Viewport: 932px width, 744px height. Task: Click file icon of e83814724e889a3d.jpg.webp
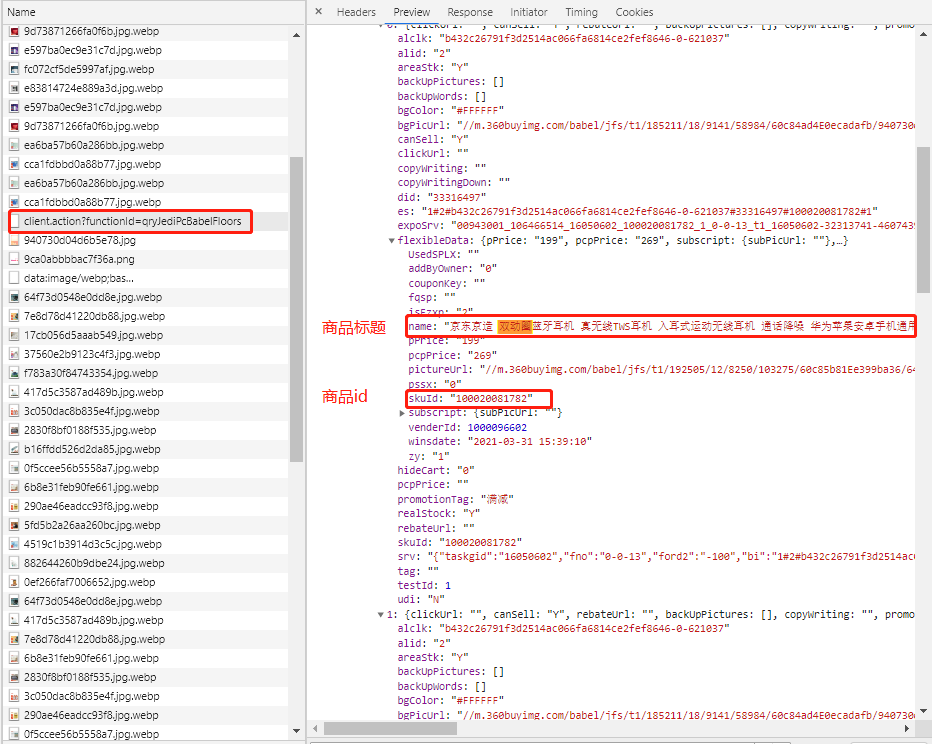(x=14, y=89)
